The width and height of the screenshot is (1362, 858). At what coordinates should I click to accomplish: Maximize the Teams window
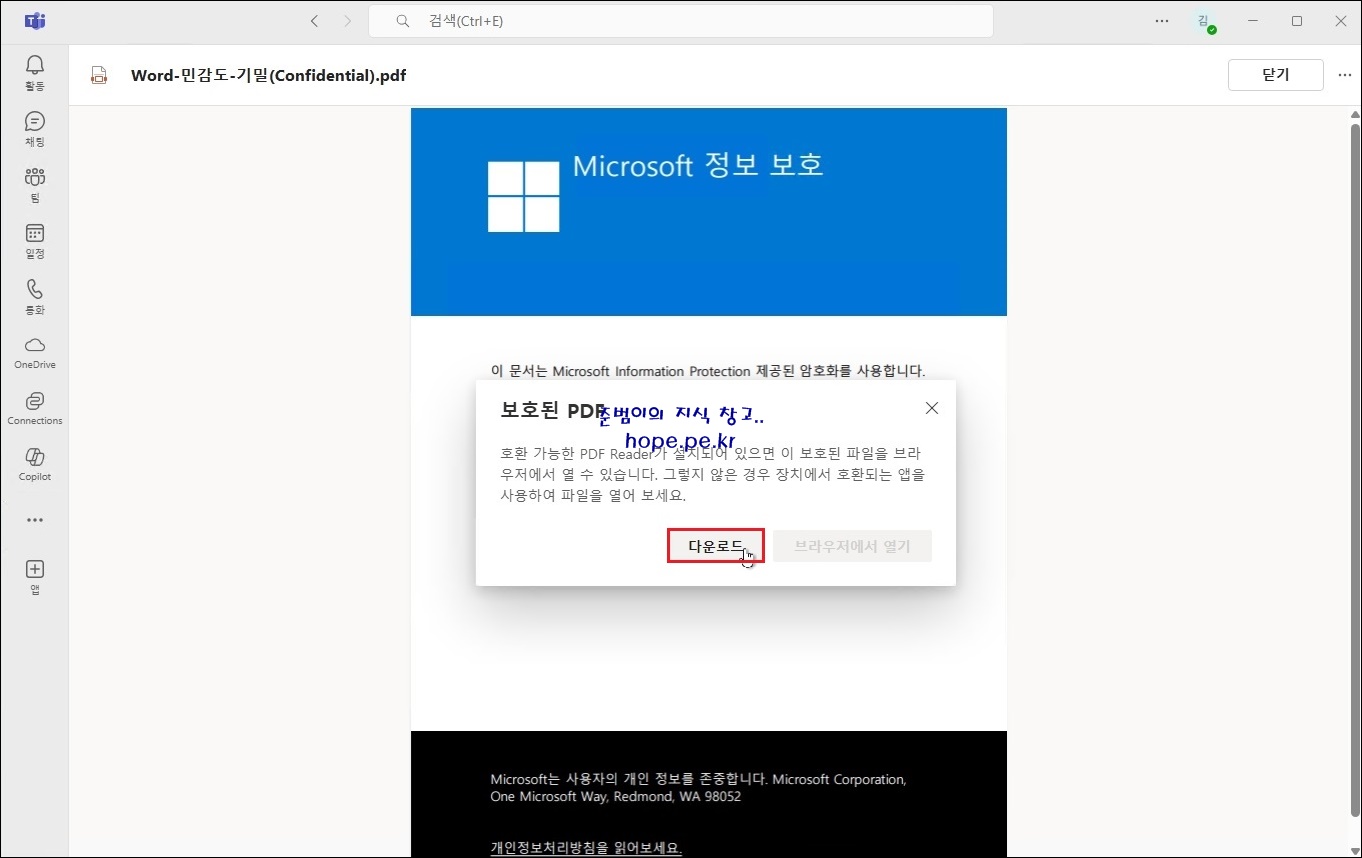[x=1297, y=21]
